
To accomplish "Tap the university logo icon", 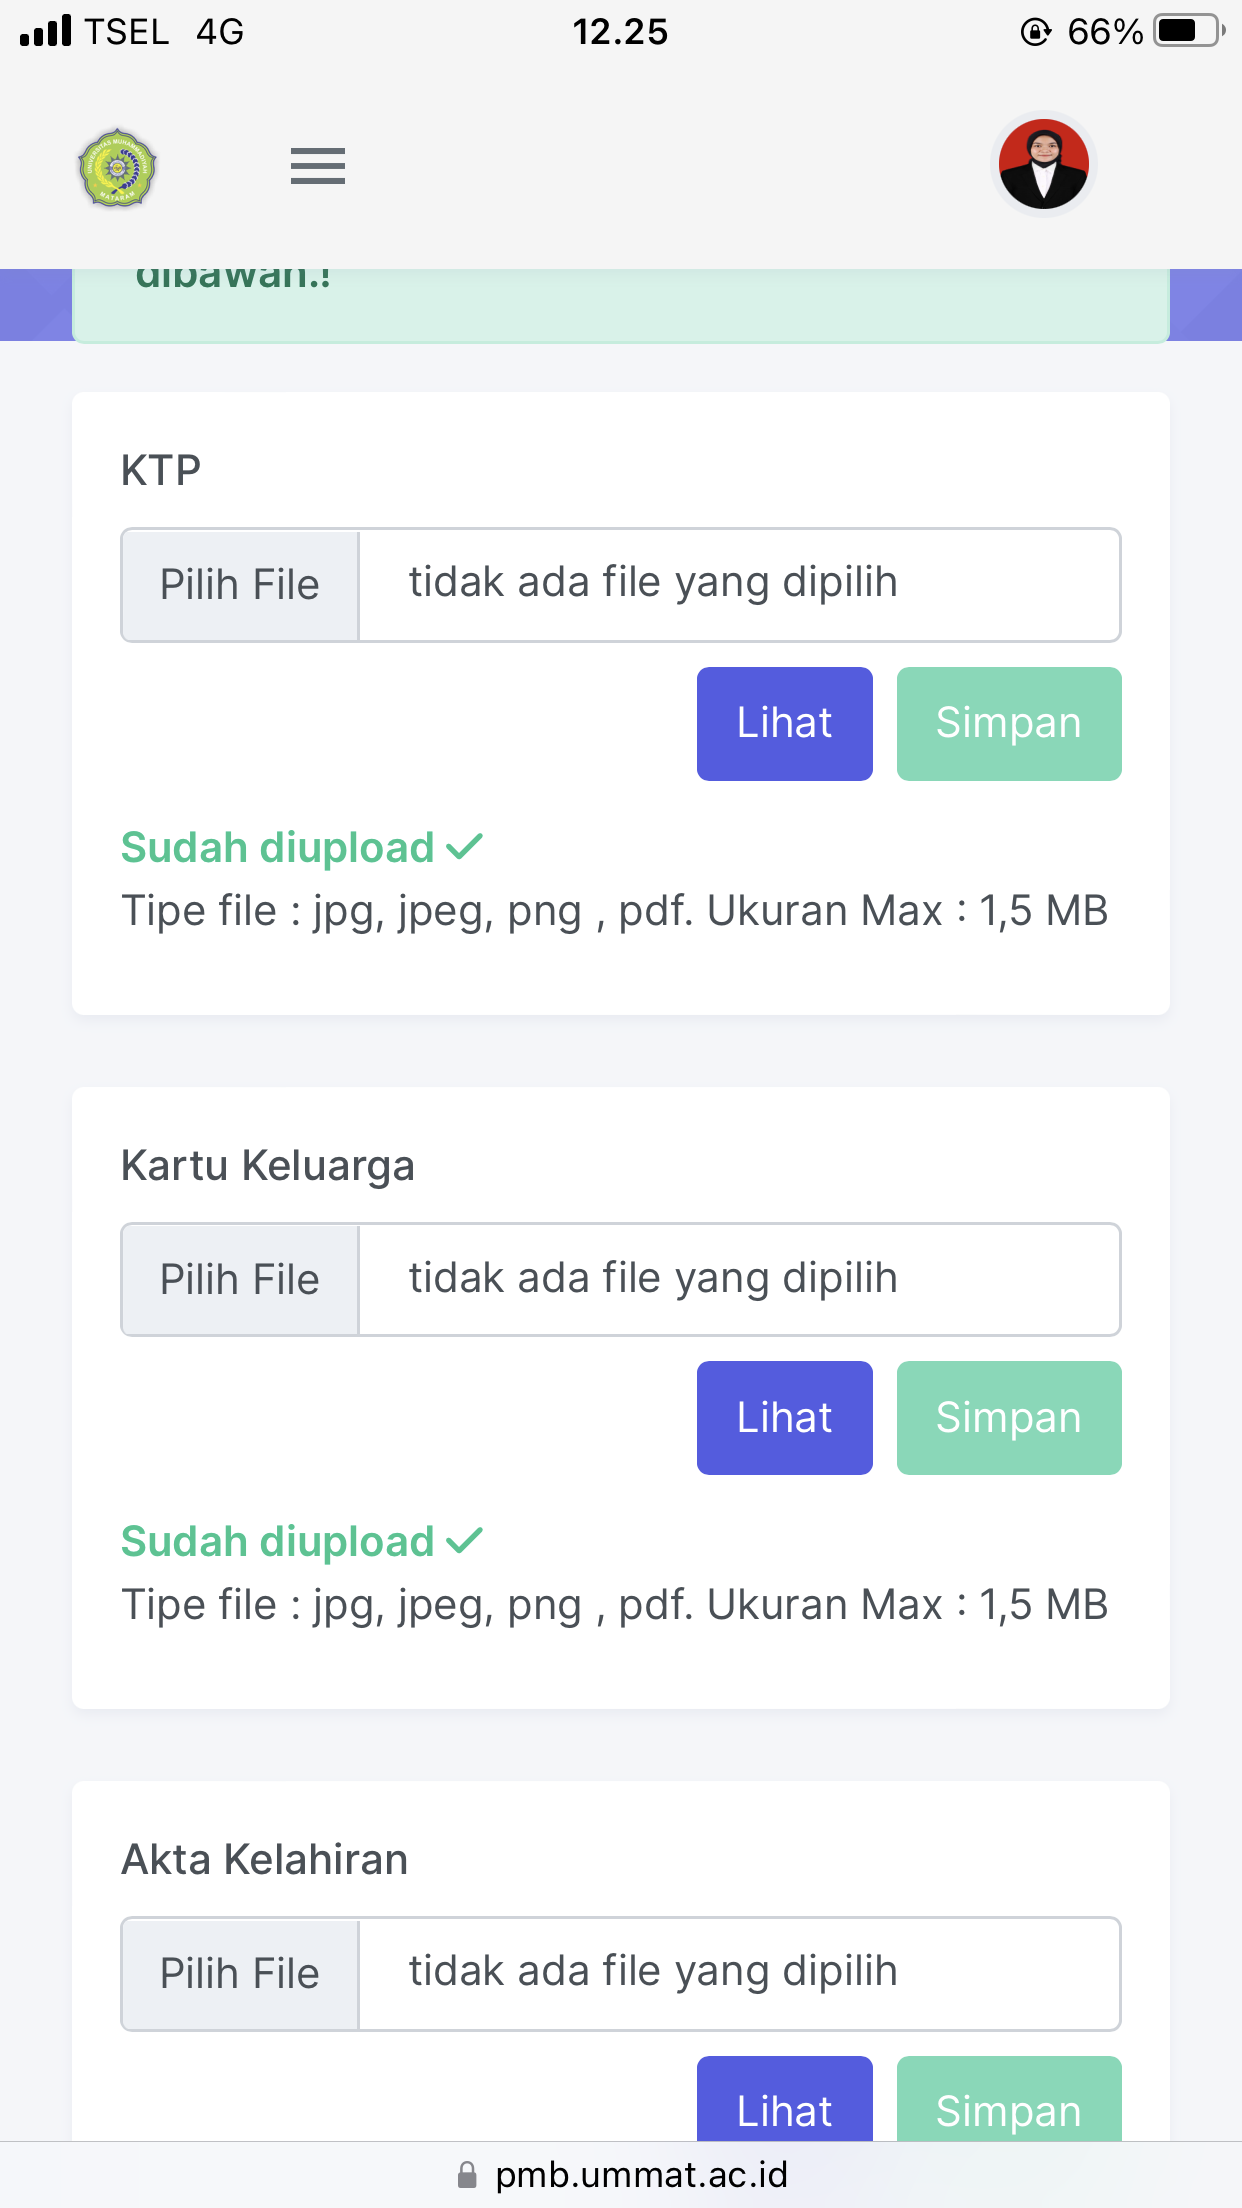I will coord(118,167).
